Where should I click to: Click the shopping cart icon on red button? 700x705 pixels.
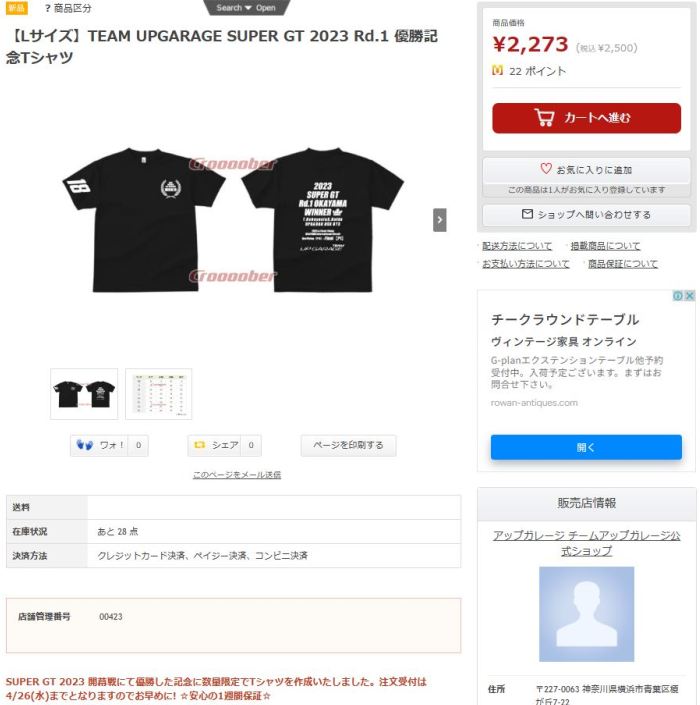pos(544,118)
